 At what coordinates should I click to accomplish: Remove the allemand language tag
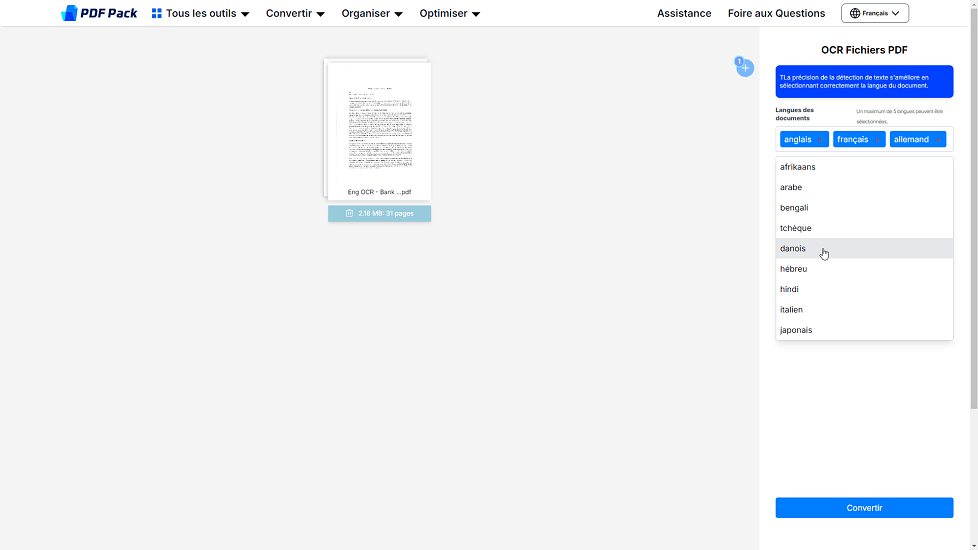click(938, 140)
